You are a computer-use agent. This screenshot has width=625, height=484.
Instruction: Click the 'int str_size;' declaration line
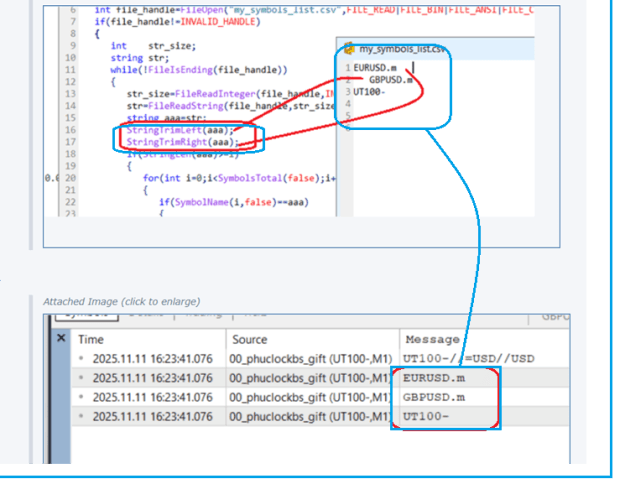pyautogui.click(x=153, y=46)
